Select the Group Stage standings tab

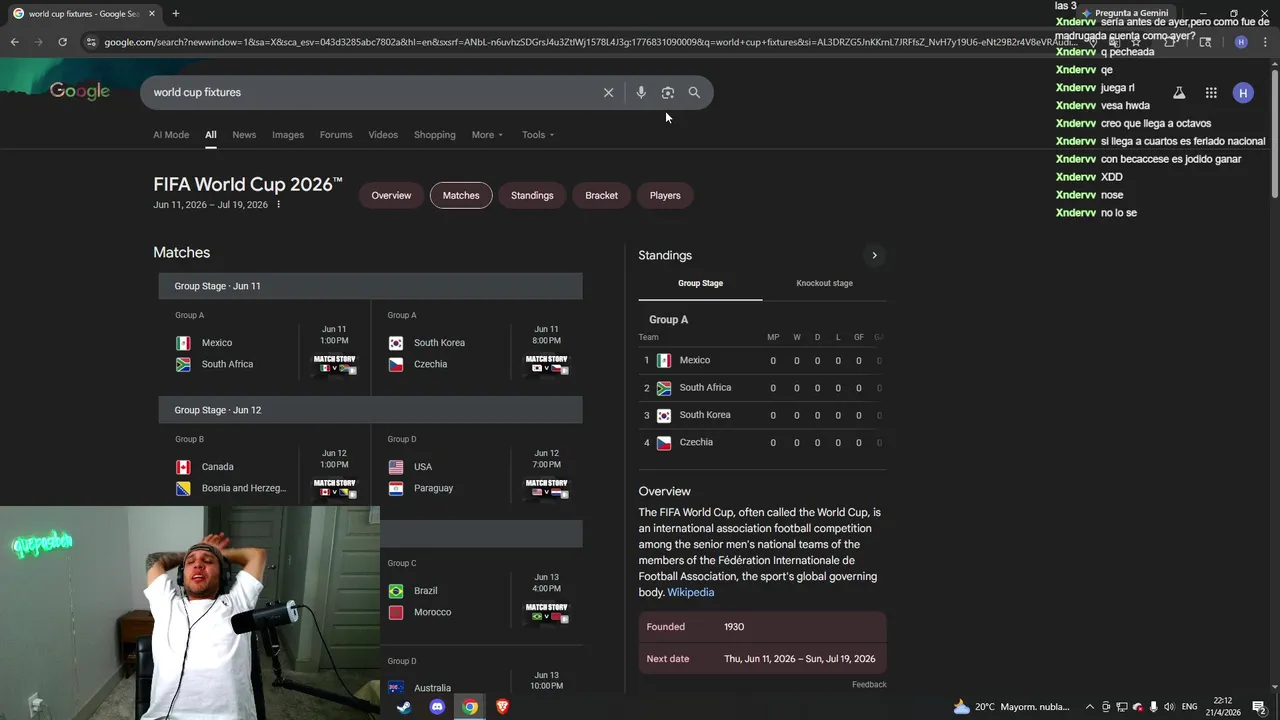pos(700,283)
